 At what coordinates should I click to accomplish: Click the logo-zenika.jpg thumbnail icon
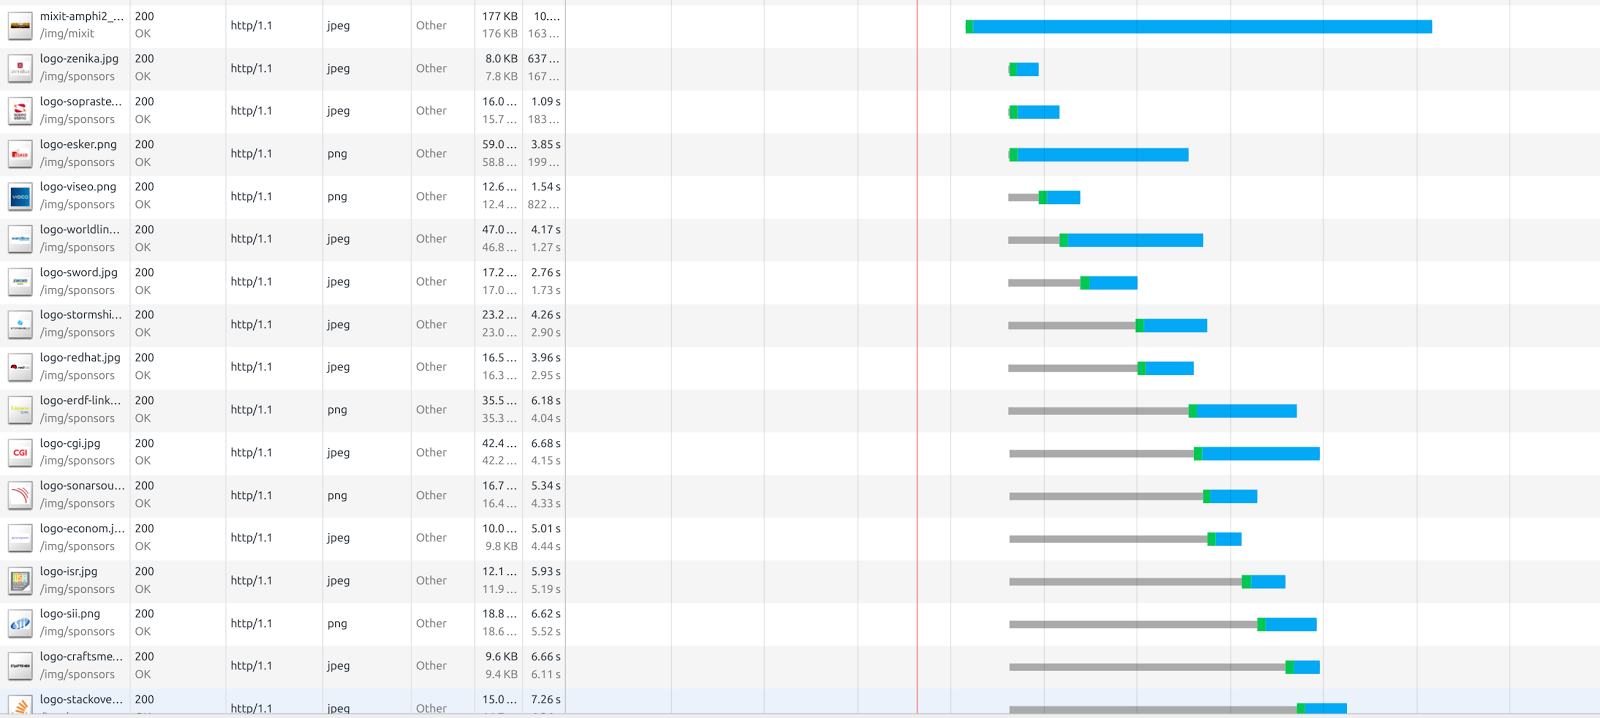(20, 68)
